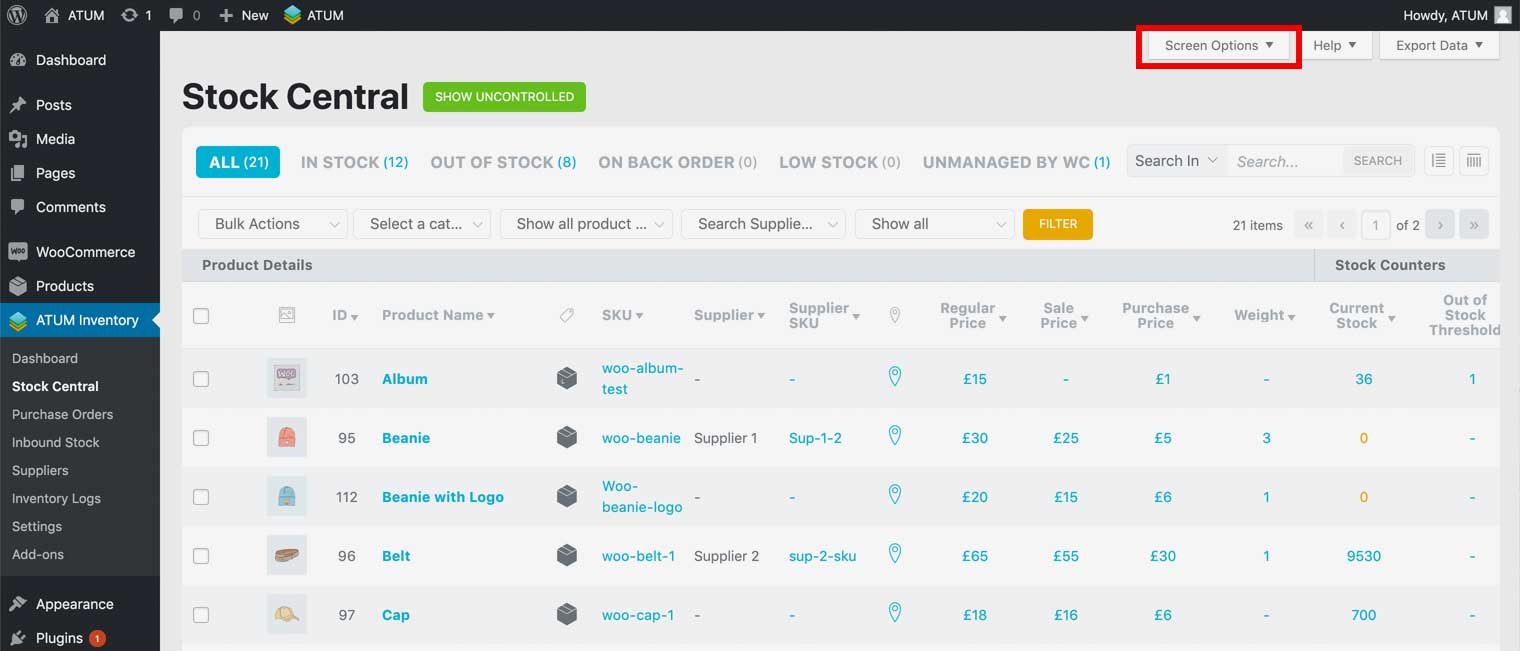Expand the Screen Options panel
Screen dimensions: 1520x651
pos(1218,46)
